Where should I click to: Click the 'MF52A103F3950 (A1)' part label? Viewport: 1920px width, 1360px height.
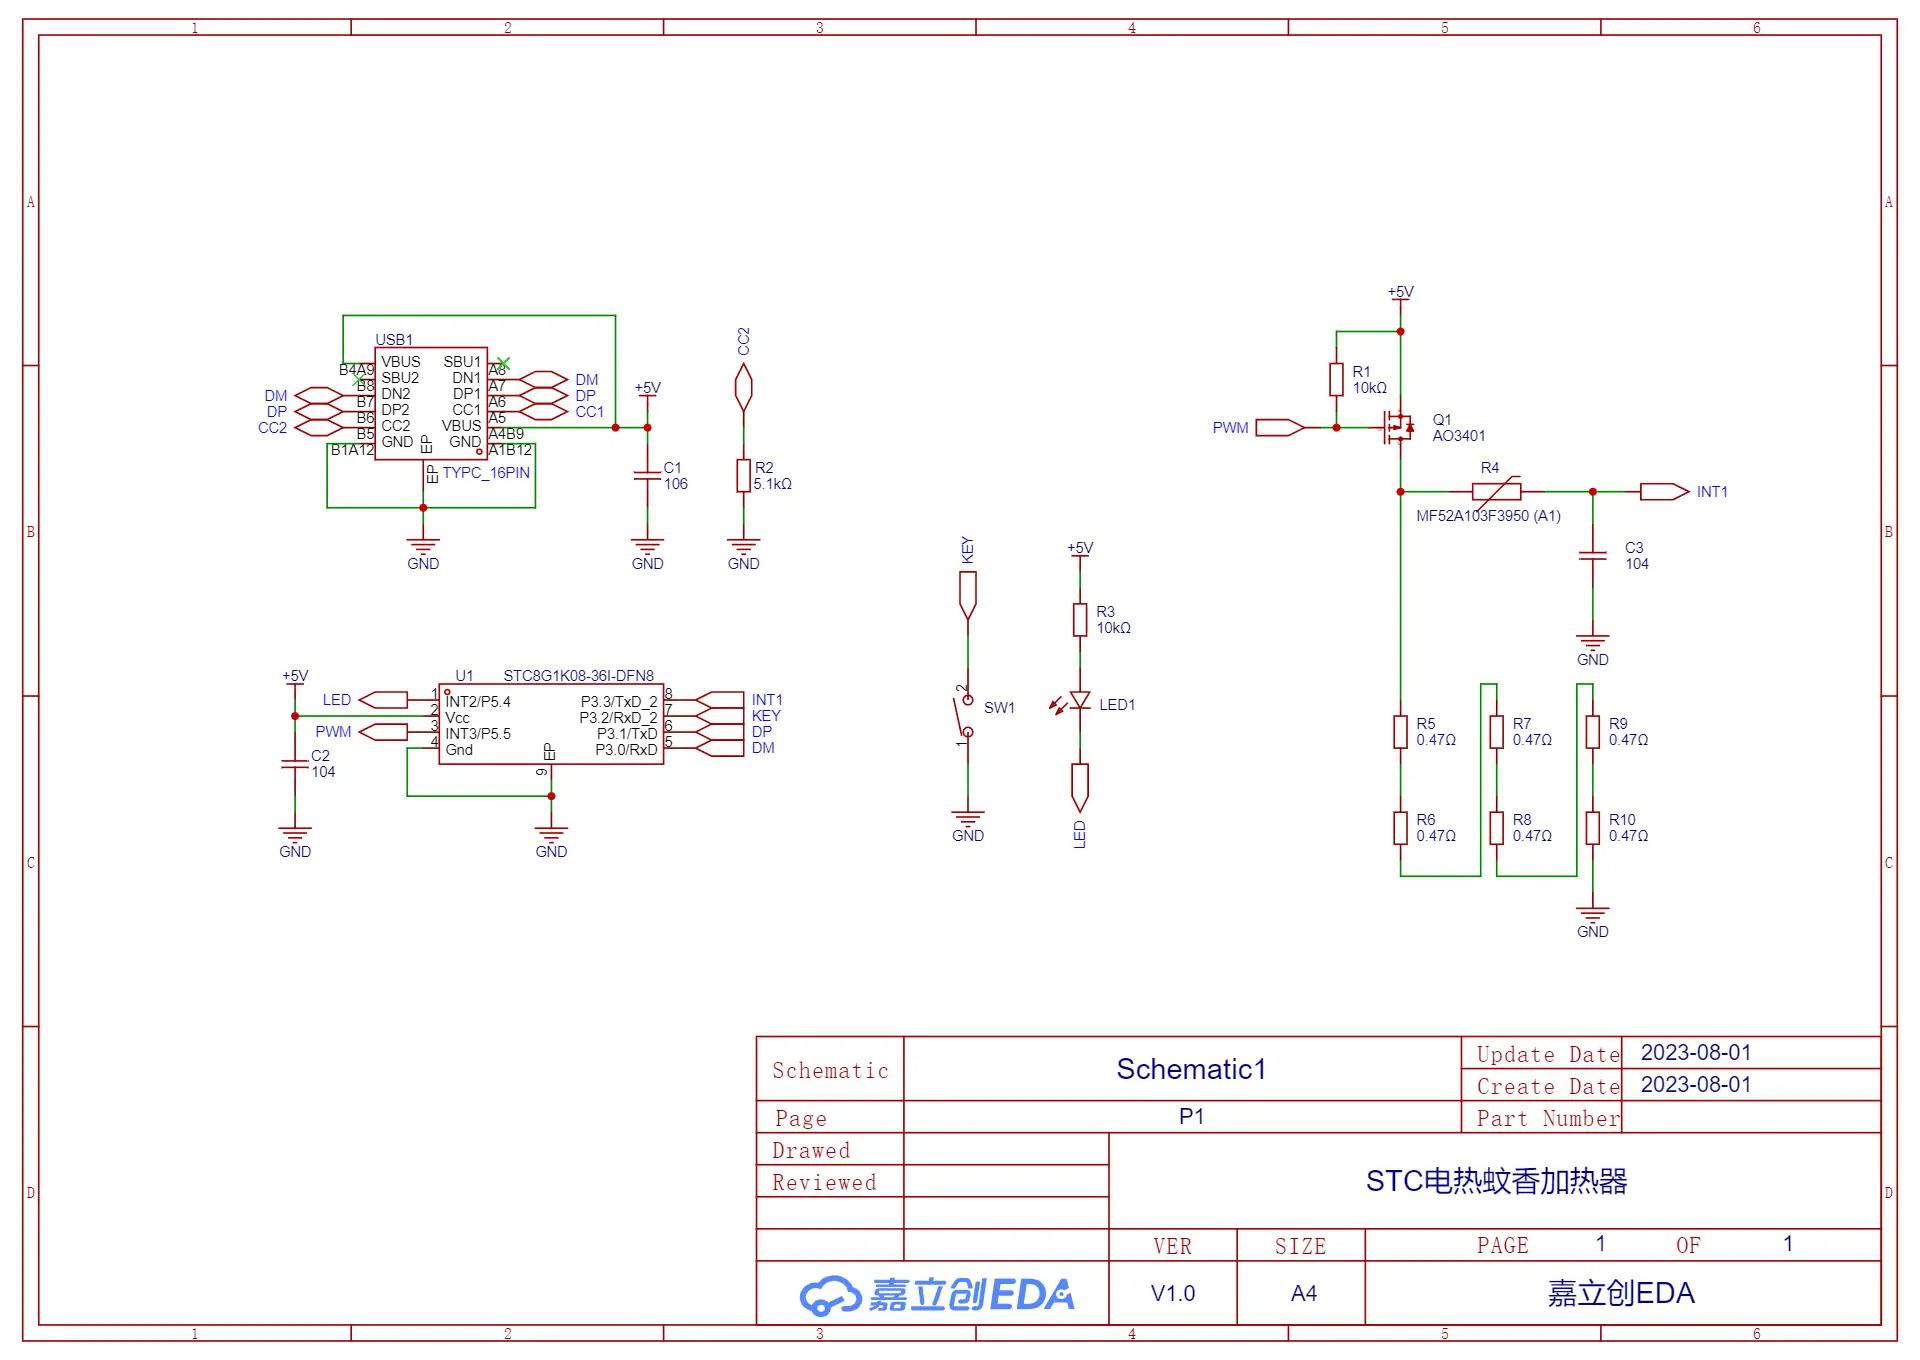click(x=1488, y=516)
